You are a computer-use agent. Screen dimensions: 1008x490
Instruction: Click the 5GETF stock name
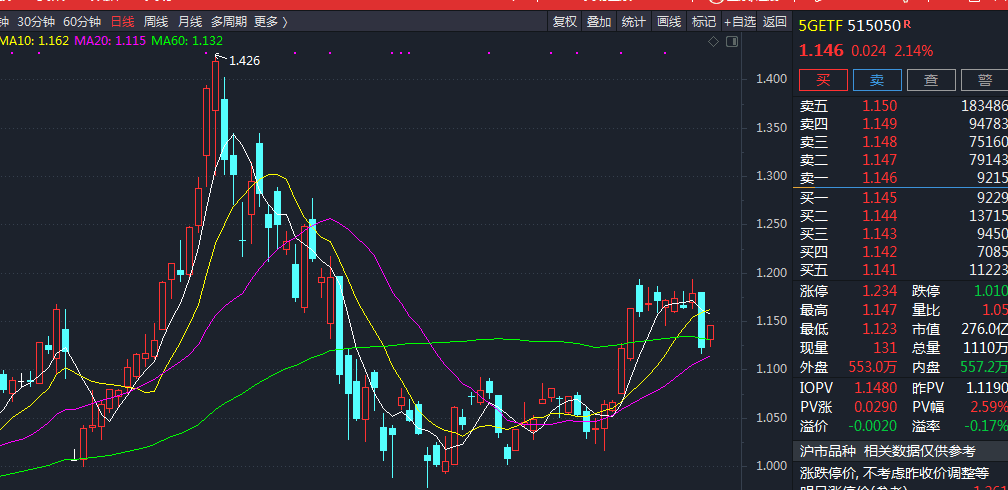coord(820,26)
